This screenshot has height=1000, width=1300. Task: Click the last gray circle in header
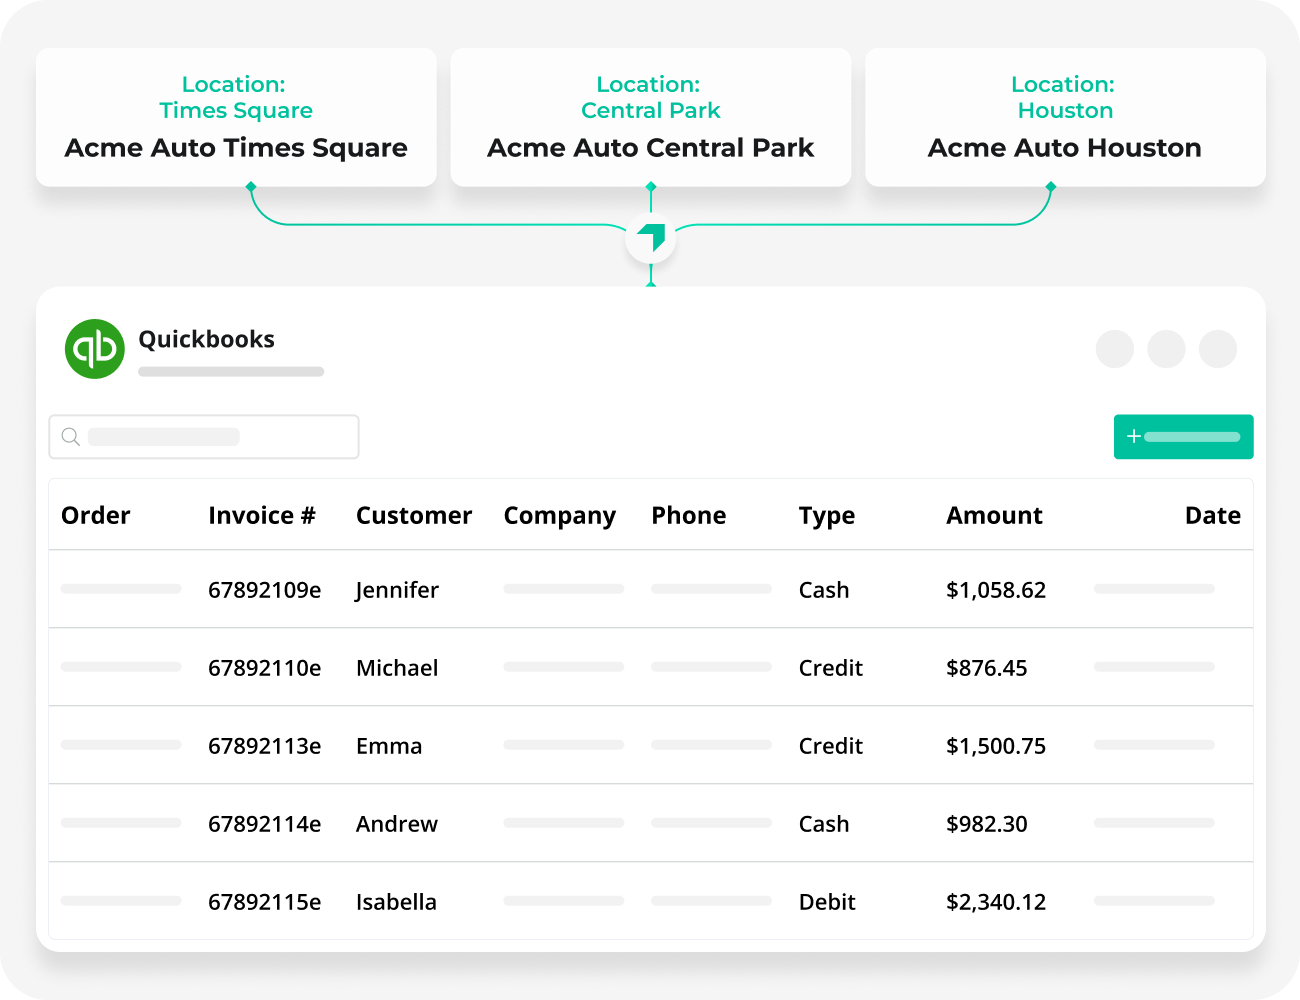click(x=1217, y=349)
